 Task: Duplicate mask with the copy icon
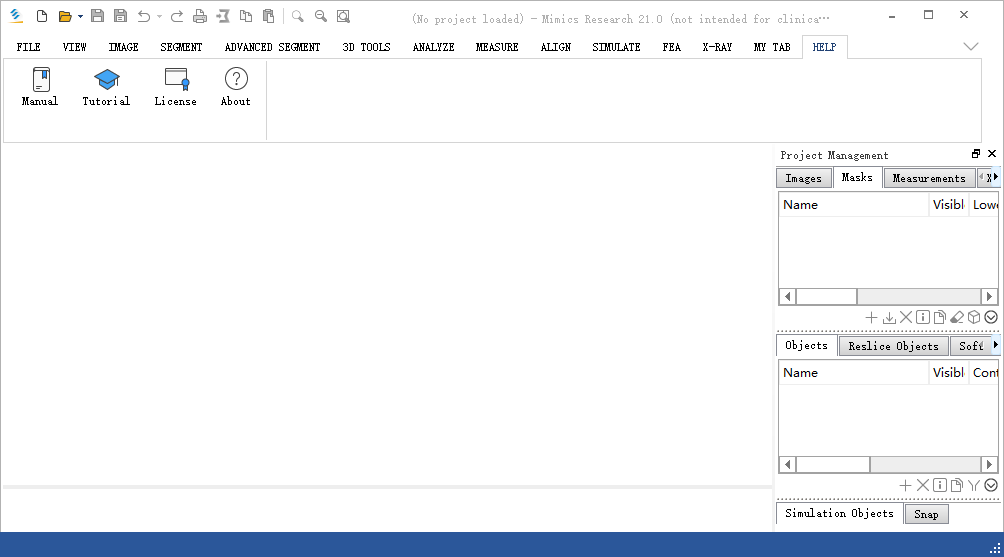tap(939, 318)
